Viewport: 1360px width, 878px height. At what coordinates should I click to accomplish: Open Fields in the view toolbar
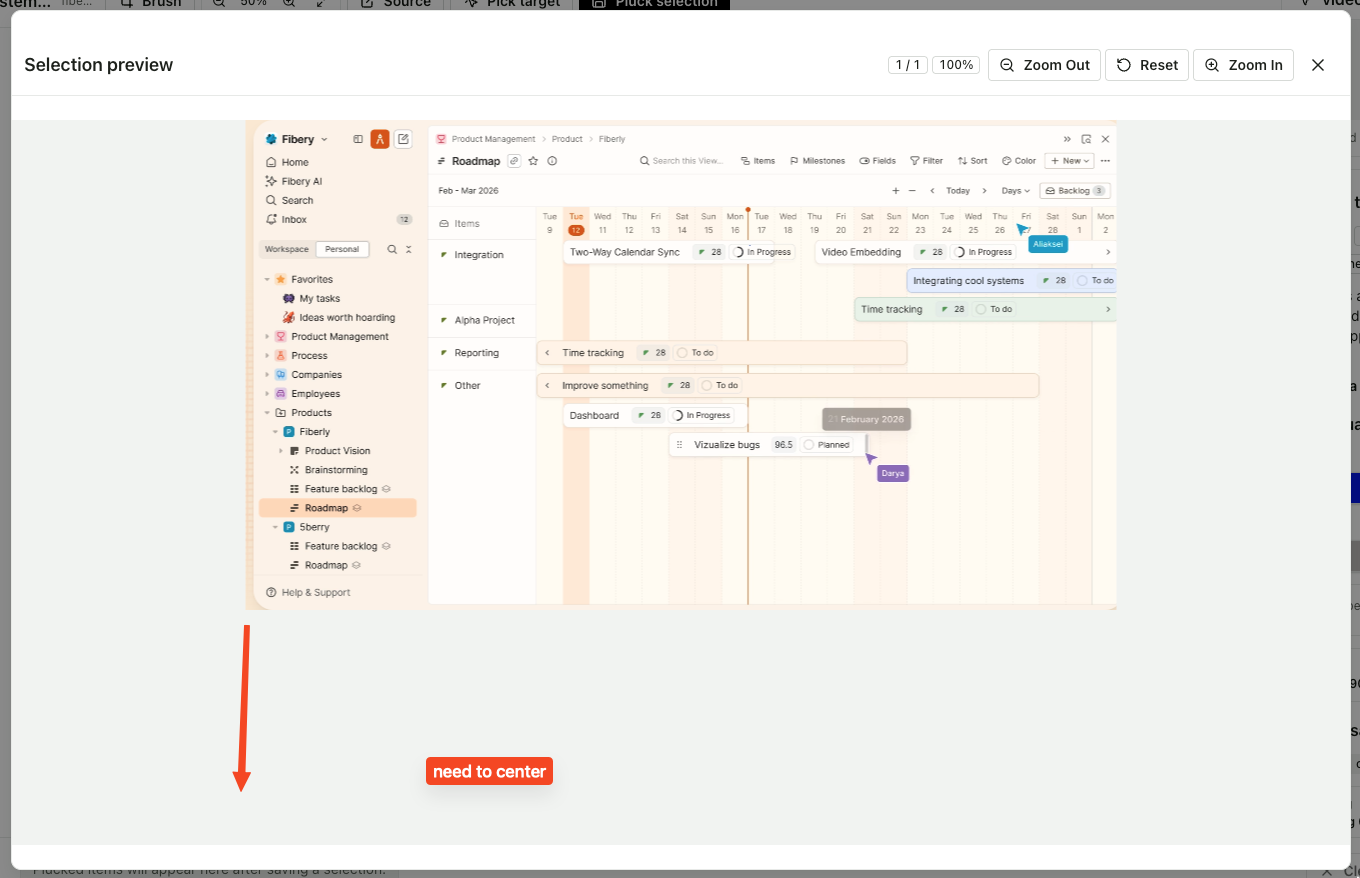(x=878, y=160)
